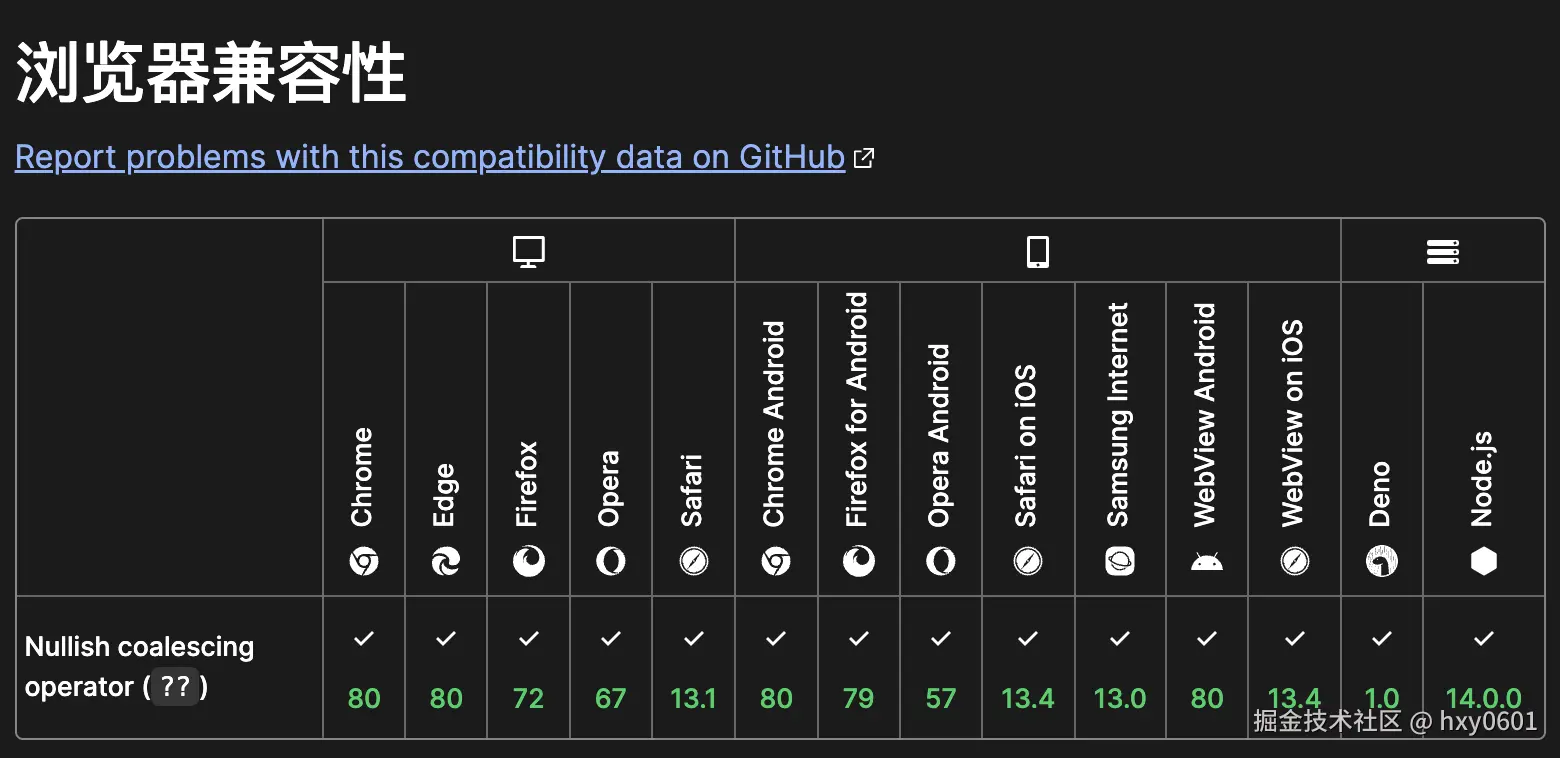Click the server platform icon header
The width and height of the screenshot is (1560, 758).
(1442, 251)
